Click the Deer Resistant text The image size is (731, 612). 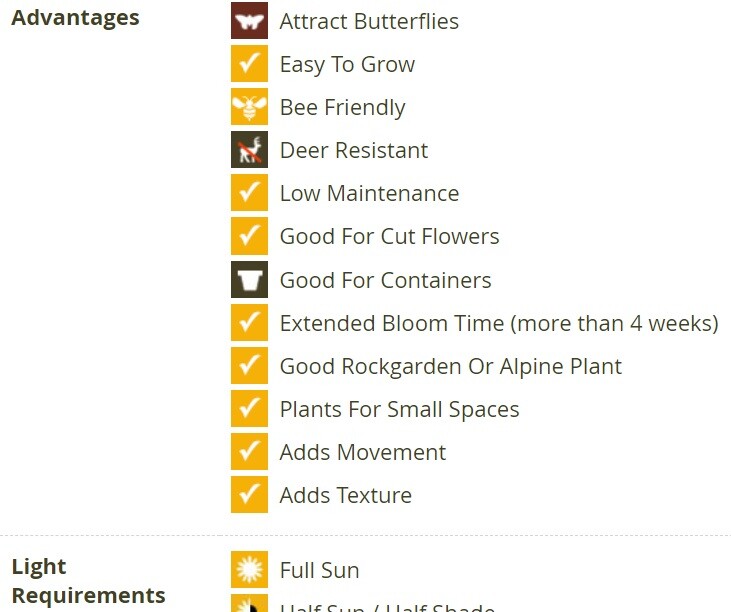pyautogui.click(x=354, y=151)
